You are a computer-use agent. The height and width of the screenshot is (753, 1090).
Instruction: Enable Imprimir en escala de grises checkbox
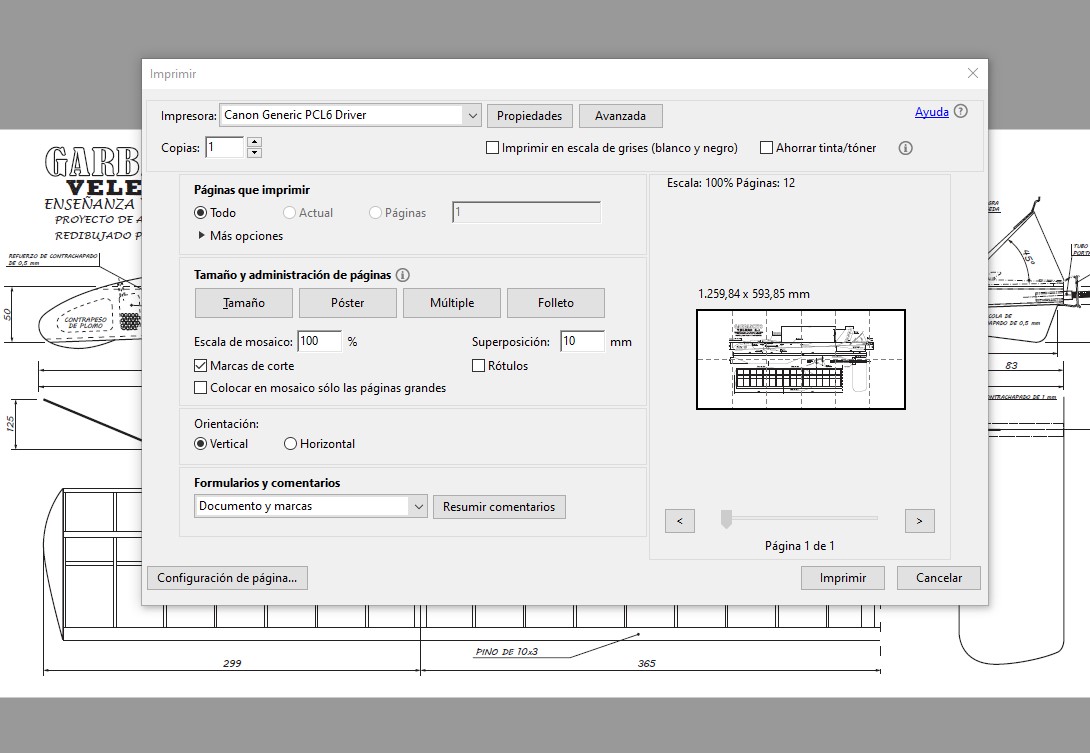[492, 148]
